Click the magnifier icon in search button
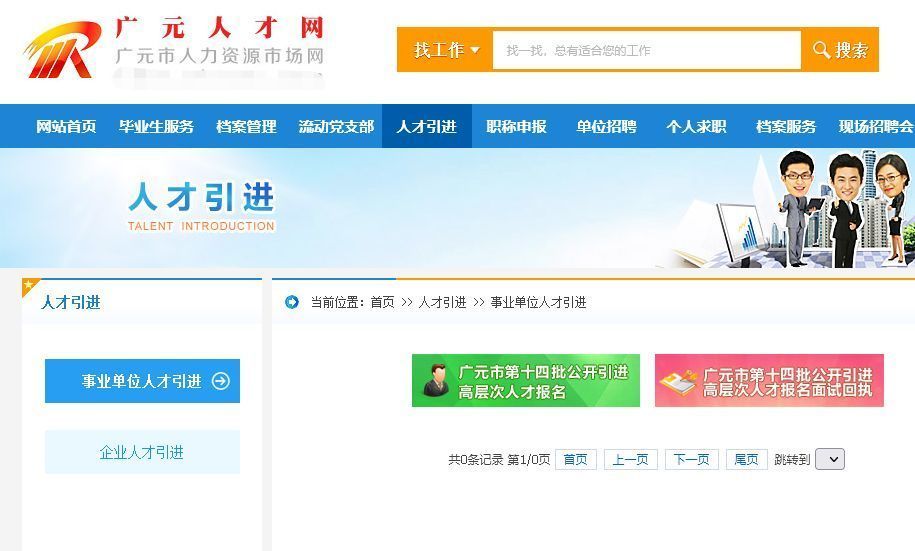This screenshot has width=915, height=551. pos(821,50)
